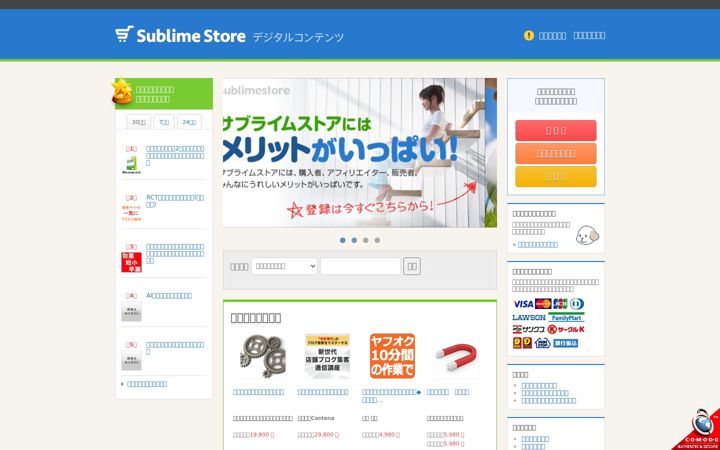Open the rank 1 product title link
The image size is (720, 450).
click(x=175, y=156)
